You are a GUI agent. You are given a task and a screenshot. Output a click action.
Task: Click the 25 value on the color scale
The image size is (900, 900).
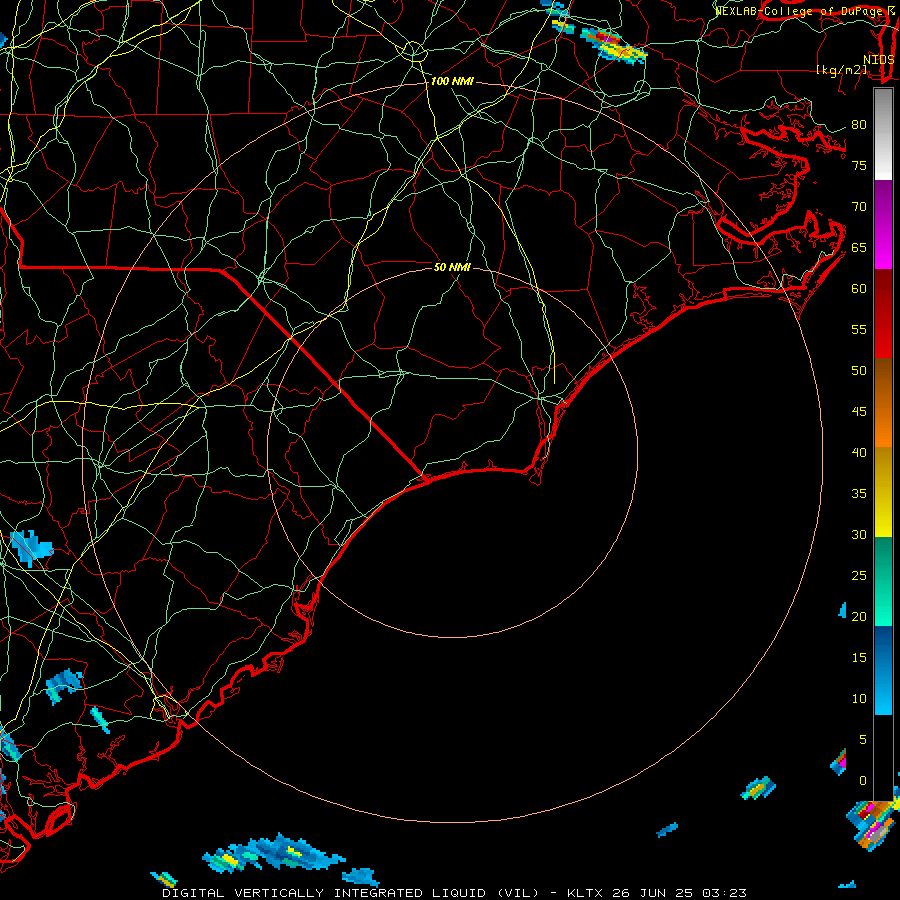(859, 576)
